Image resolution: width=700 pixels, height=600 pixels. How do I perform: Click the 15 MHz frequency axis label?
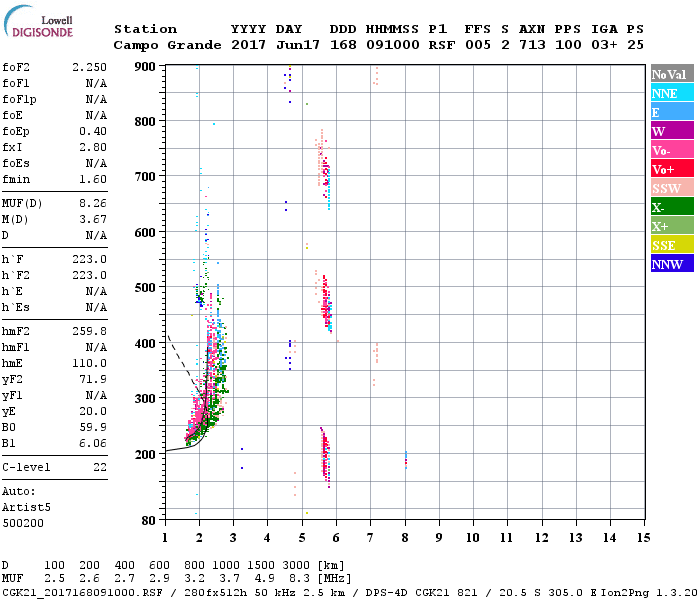pyautogui.click(x=643, y=538)
